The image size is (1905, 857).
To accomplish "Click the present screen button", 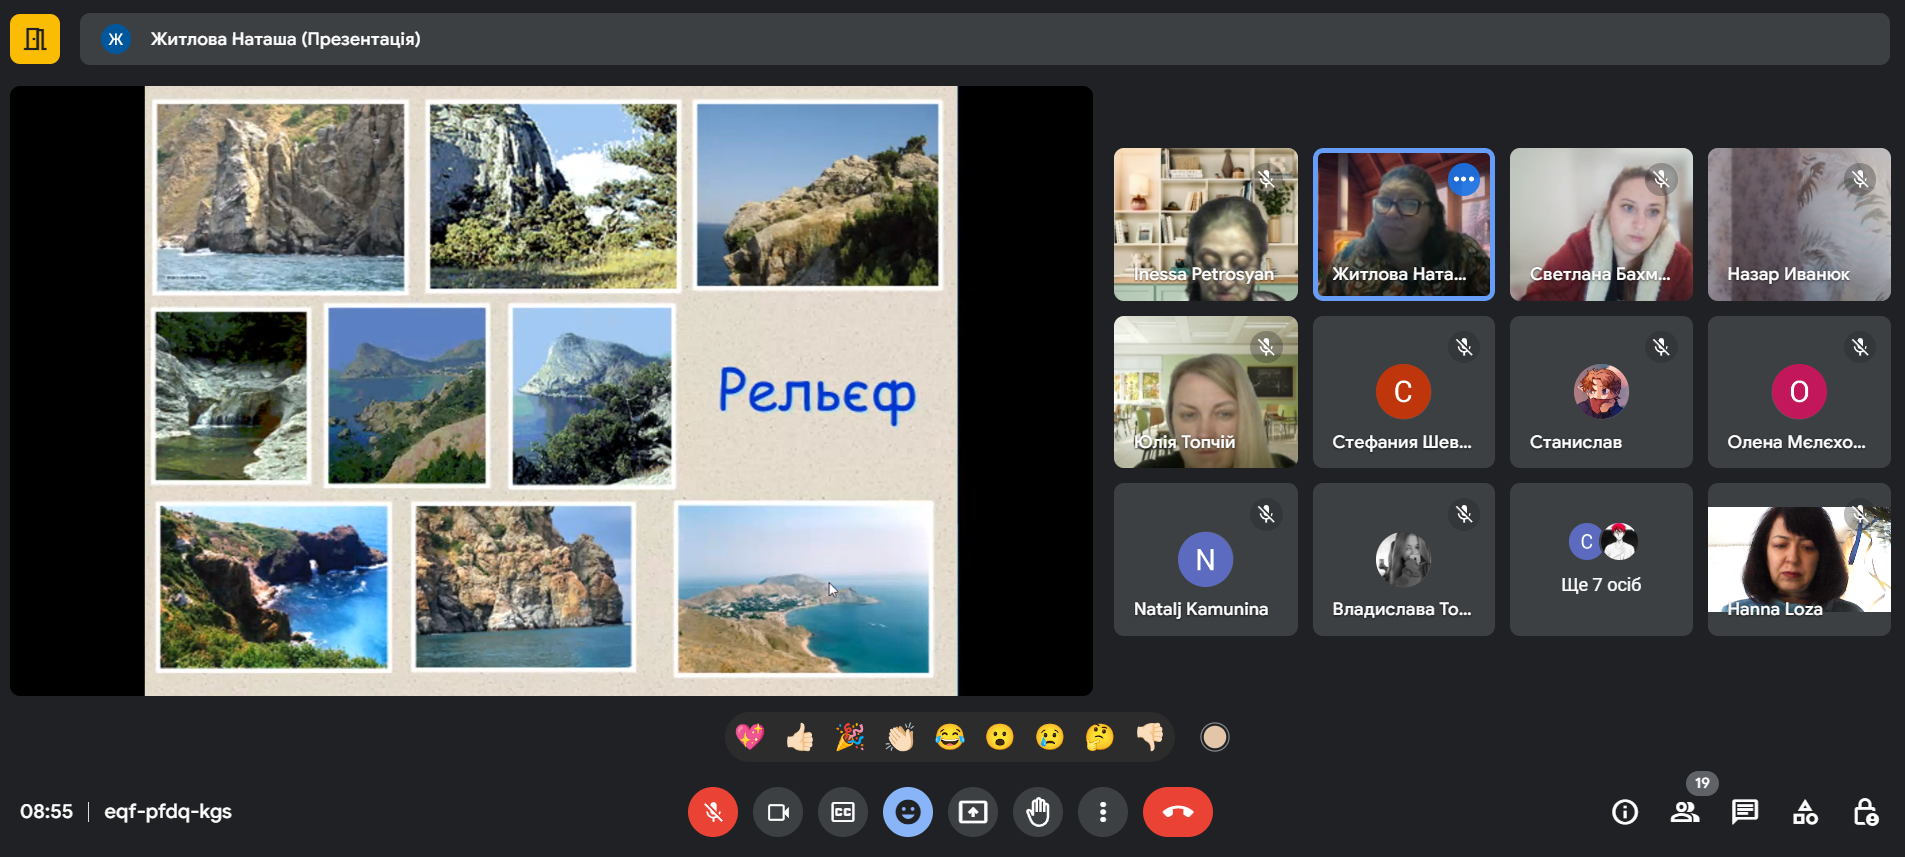I will (973, 812).
